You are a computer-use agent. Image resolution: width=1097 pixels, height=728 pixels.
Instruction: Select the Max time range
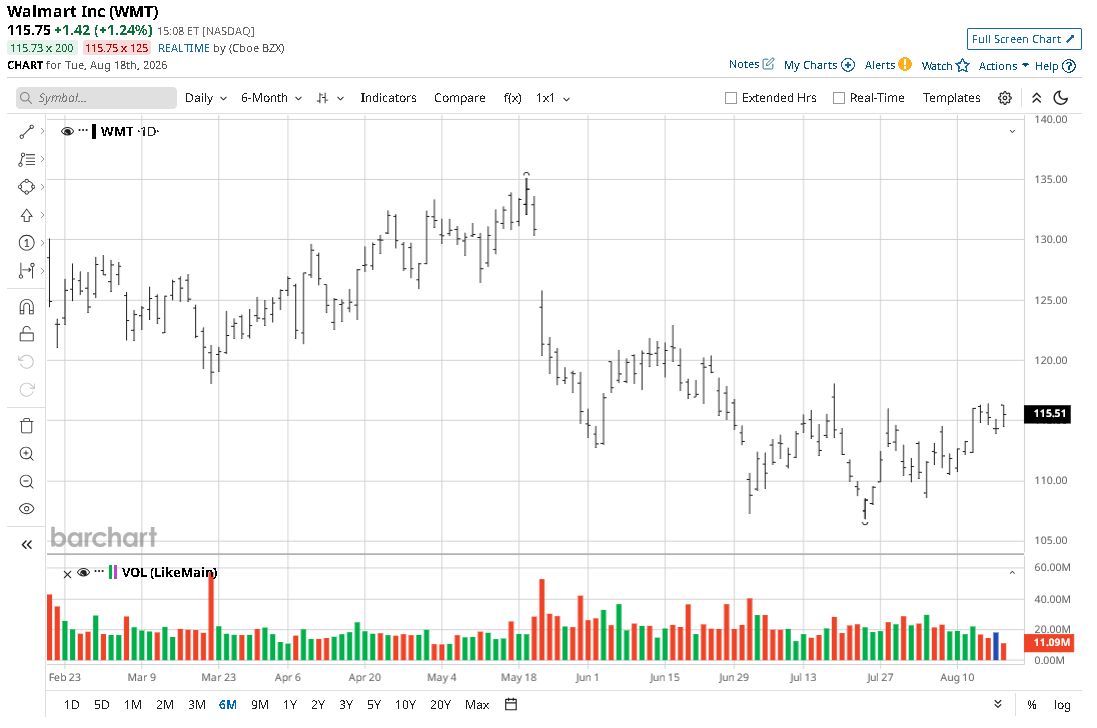pos(477,704)
